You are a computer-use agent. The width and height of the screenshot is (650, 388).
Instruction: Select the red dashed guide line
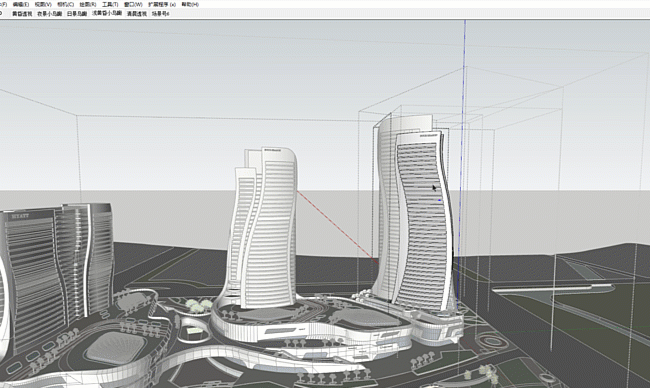[337, 227]
